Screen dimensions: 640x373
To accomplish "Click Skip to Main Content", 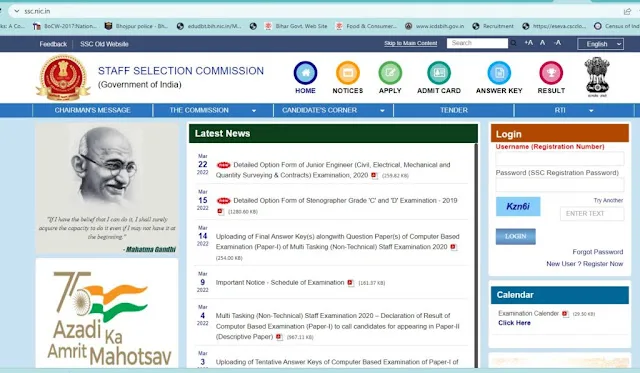I will tap(410, 43).
